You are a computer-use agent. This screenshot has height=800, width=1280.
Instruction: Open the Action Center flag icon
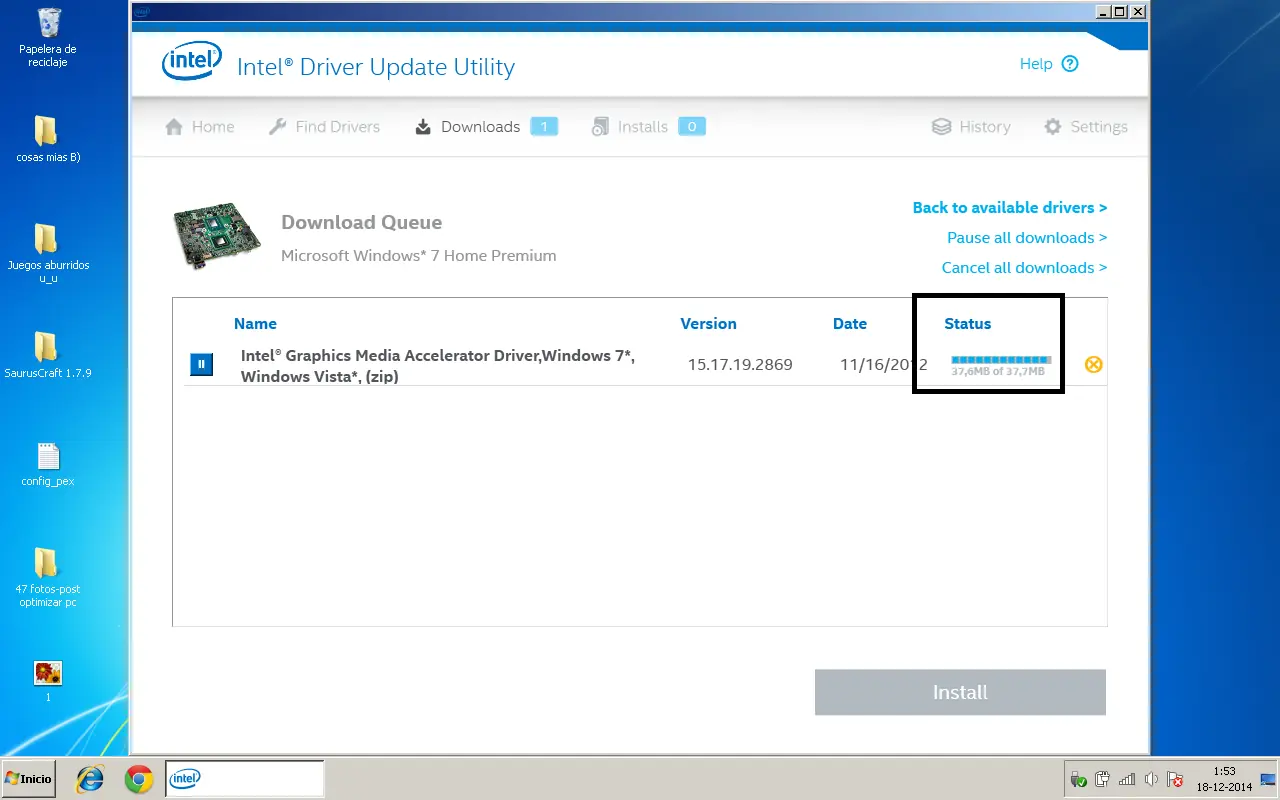(1175, 779)
